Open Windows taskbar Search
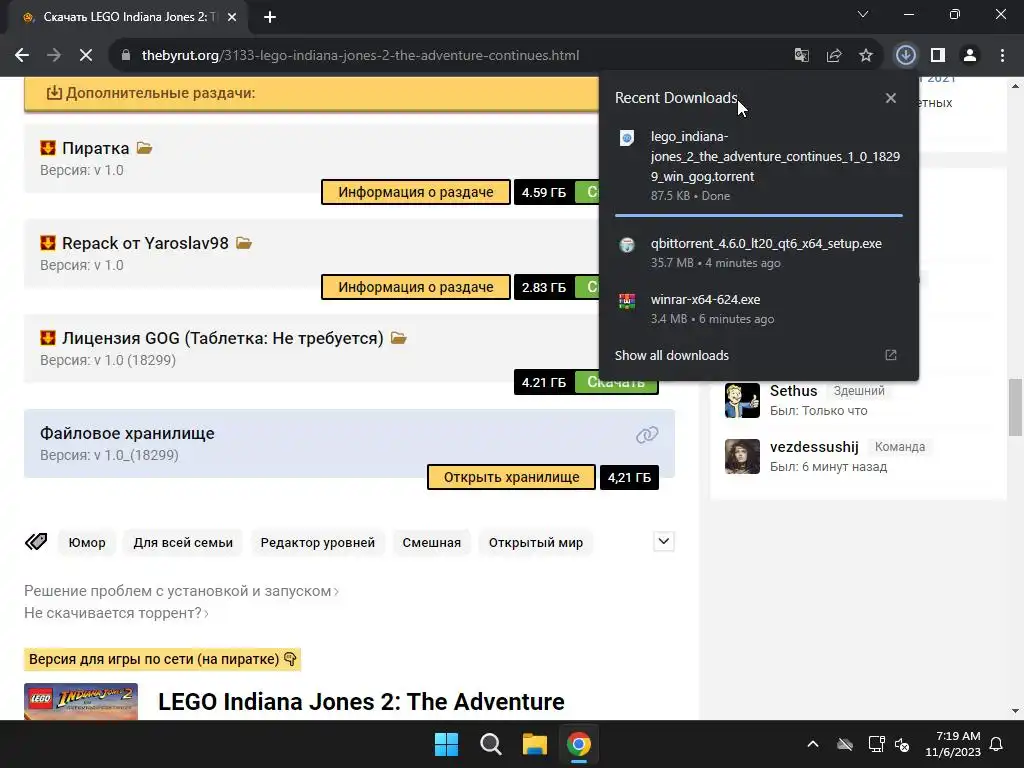Screen dimensions: 1024x768 490,744
